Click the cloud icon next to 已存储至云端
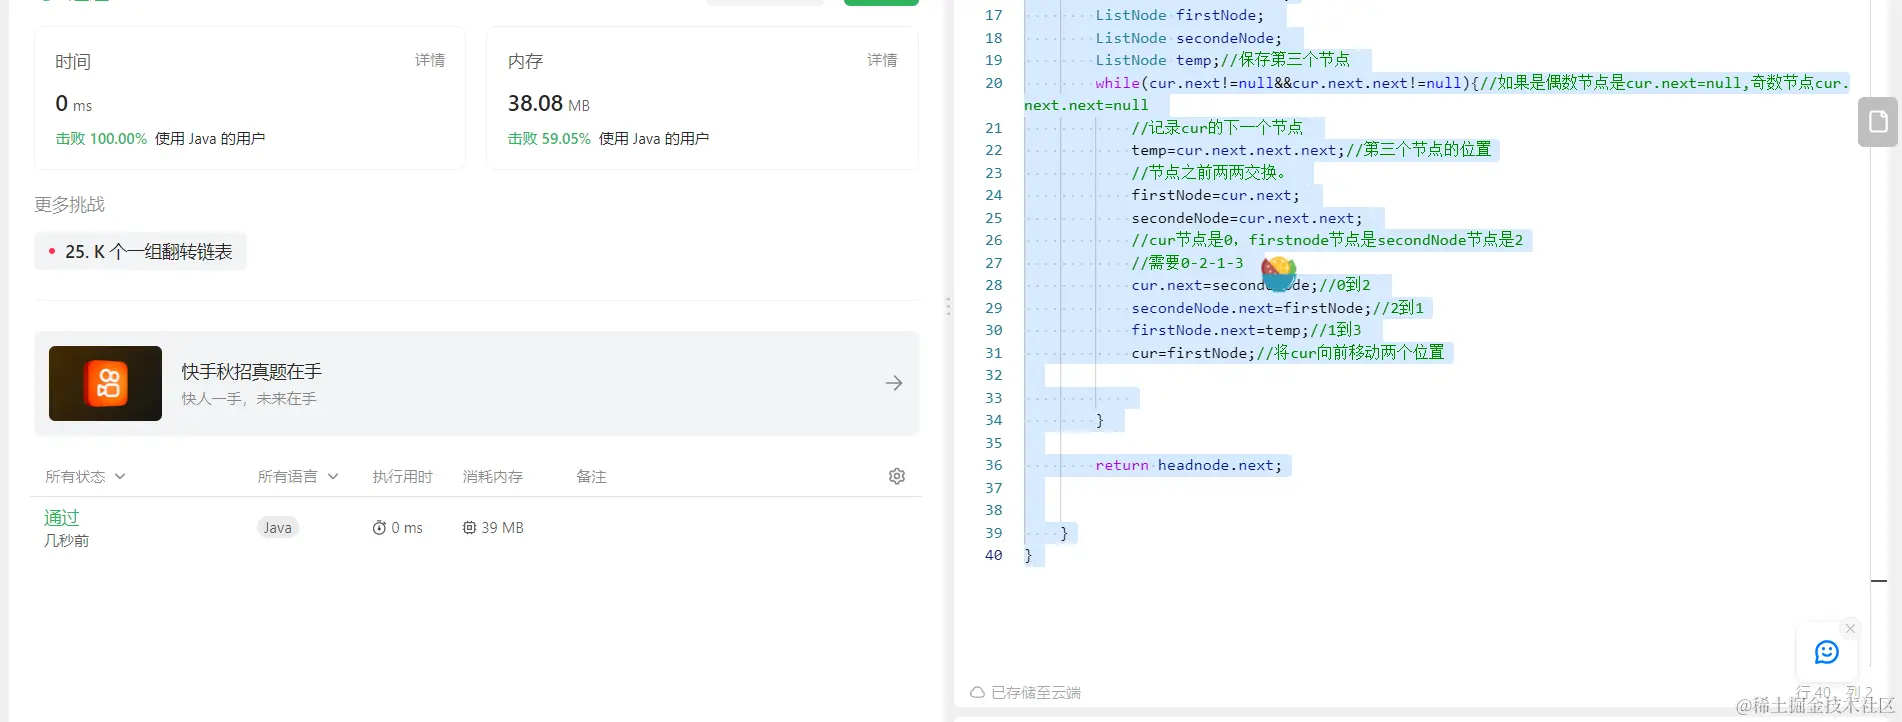This screenshot has height=722, width=1902. [977, 692]
